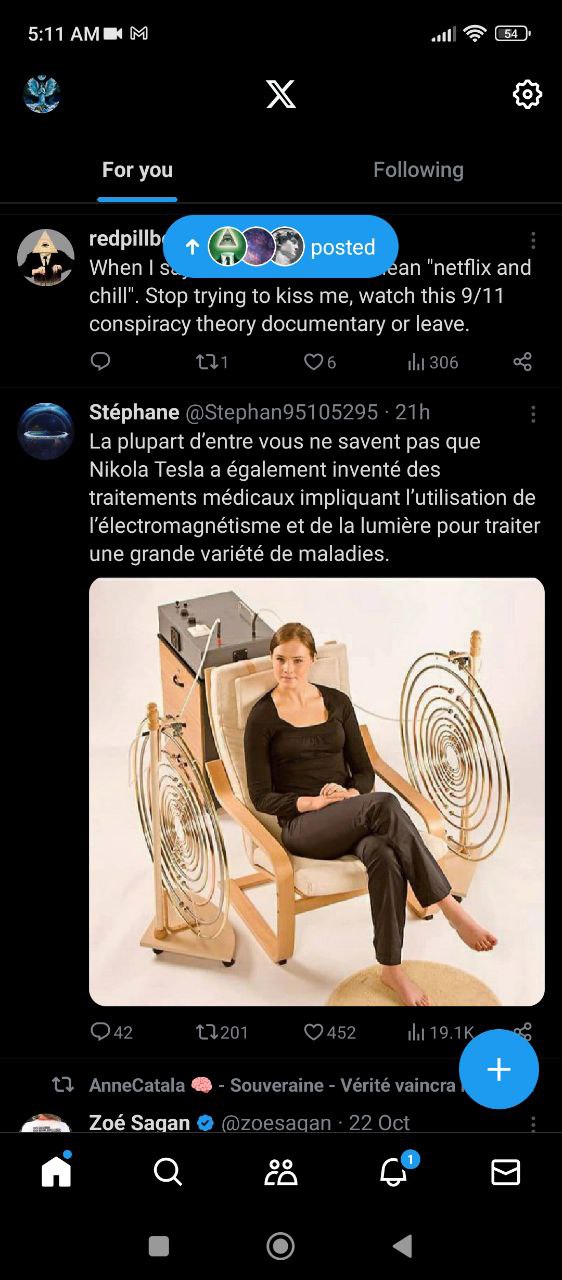Image resolution: width=562 pixels, height=1280 pixels.
Task: Open the Tesla device photo in post
Action: pos(317,791)
